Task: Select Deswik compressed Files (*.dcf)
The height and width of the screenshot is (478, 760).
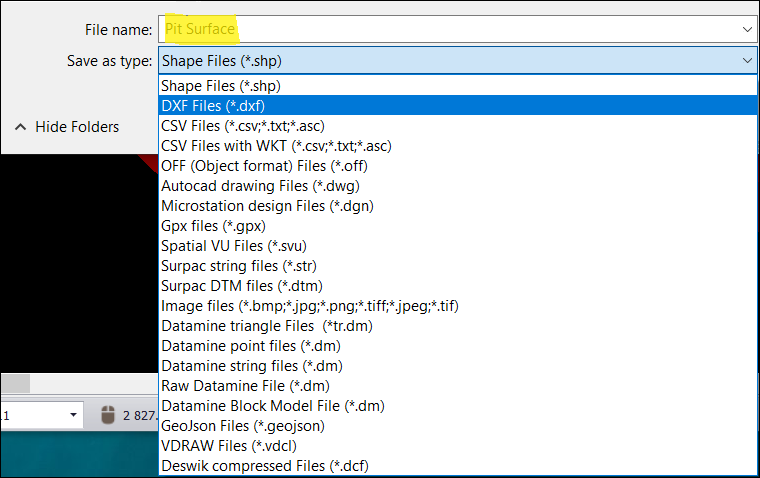Action: [271, 466]
